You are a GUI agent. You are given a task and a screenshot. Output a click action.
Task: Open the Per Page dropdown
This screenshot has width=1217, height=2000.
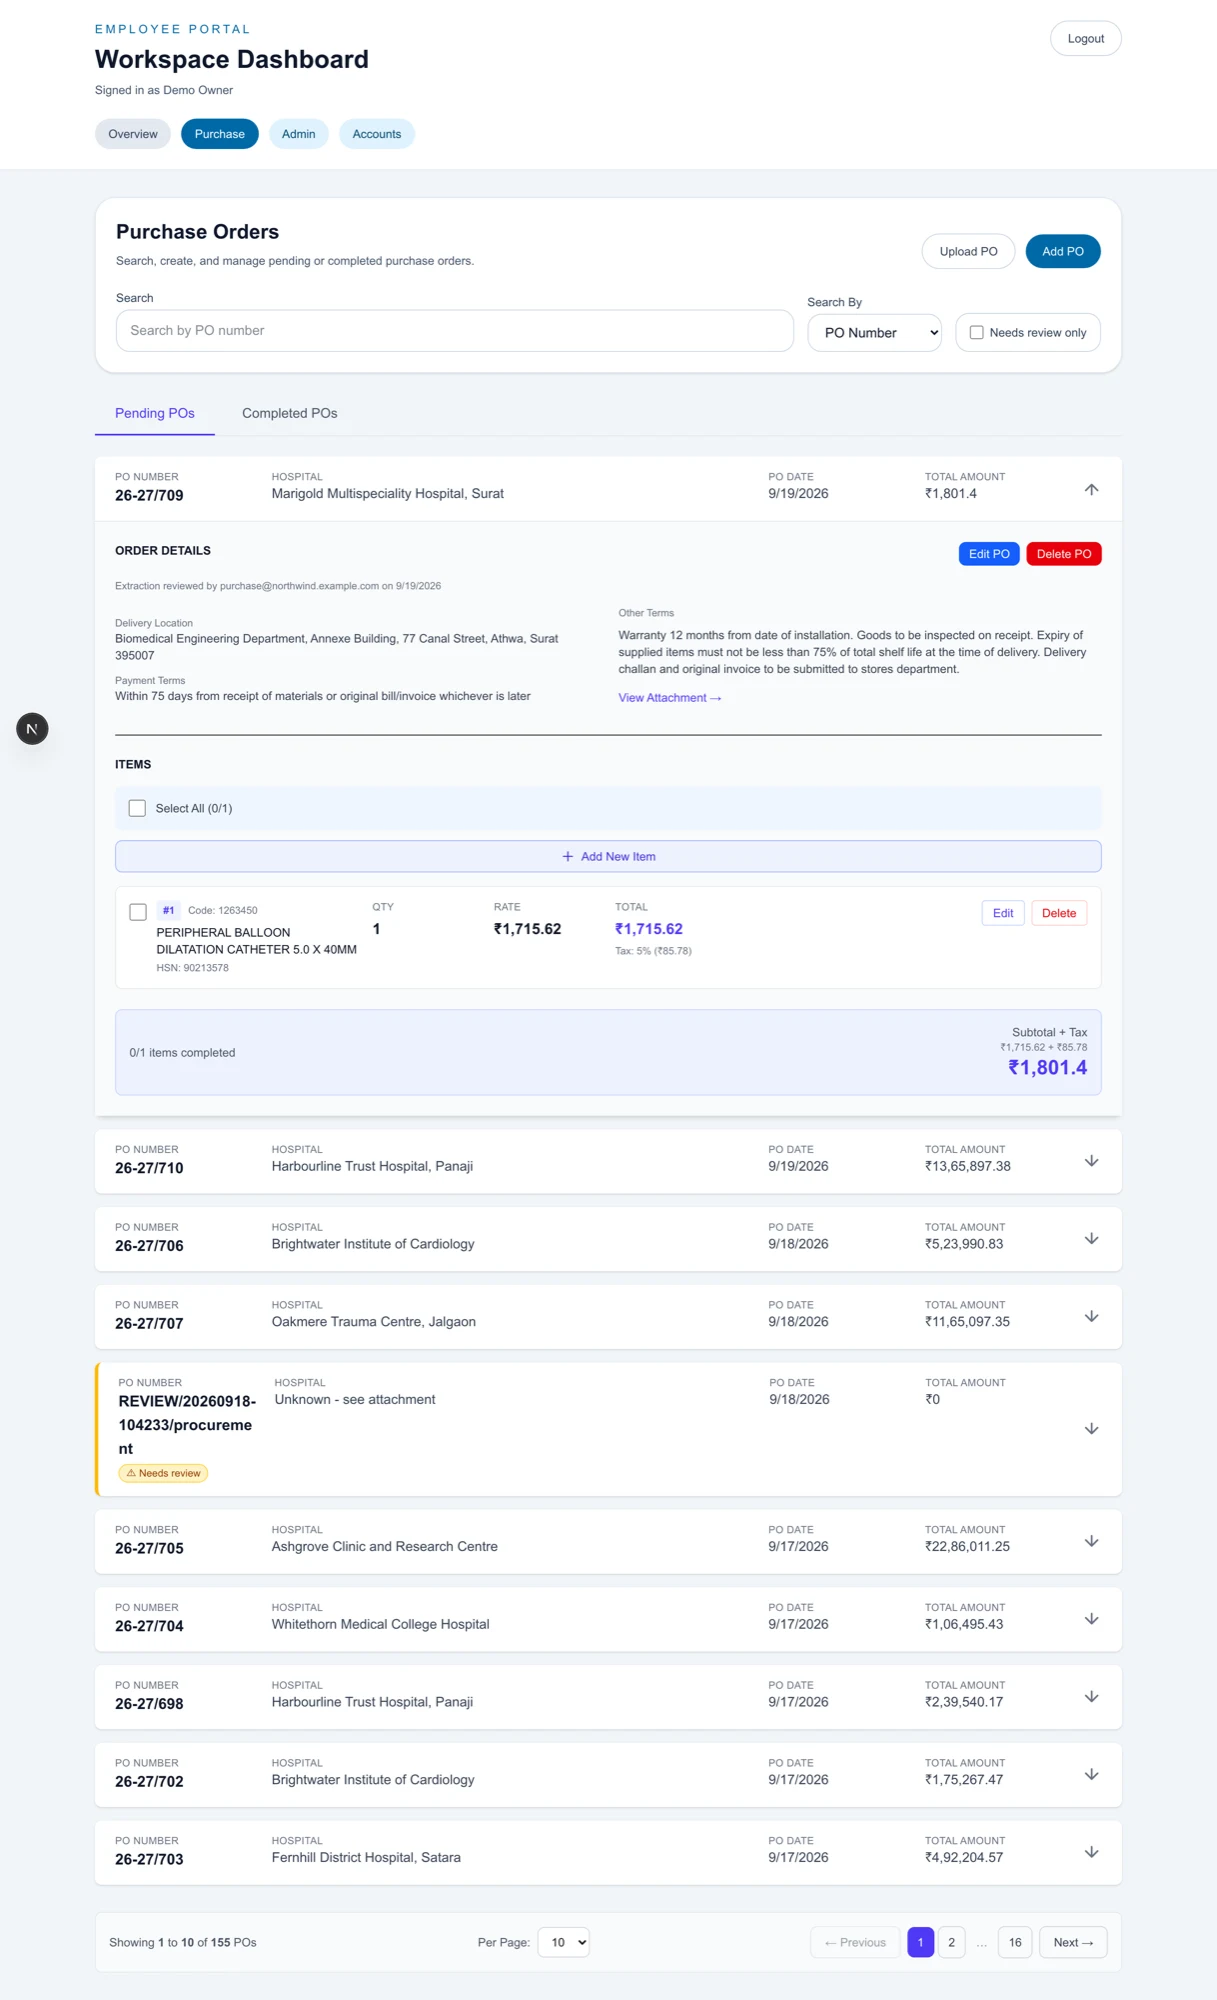point(564,1942)
